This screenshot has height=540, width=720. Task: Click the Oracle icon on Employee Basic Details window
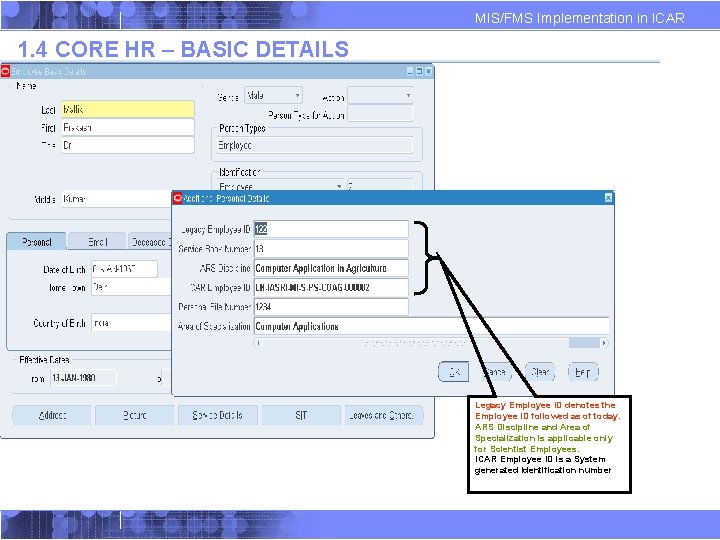[6, 71]
